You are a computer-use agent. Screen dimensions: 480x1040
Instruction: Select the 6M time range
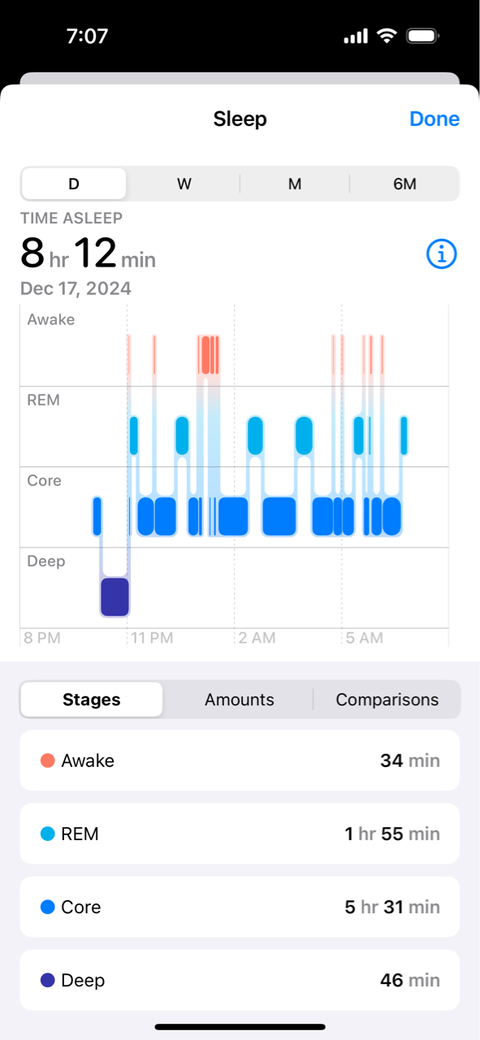click(x=404, y=184)
